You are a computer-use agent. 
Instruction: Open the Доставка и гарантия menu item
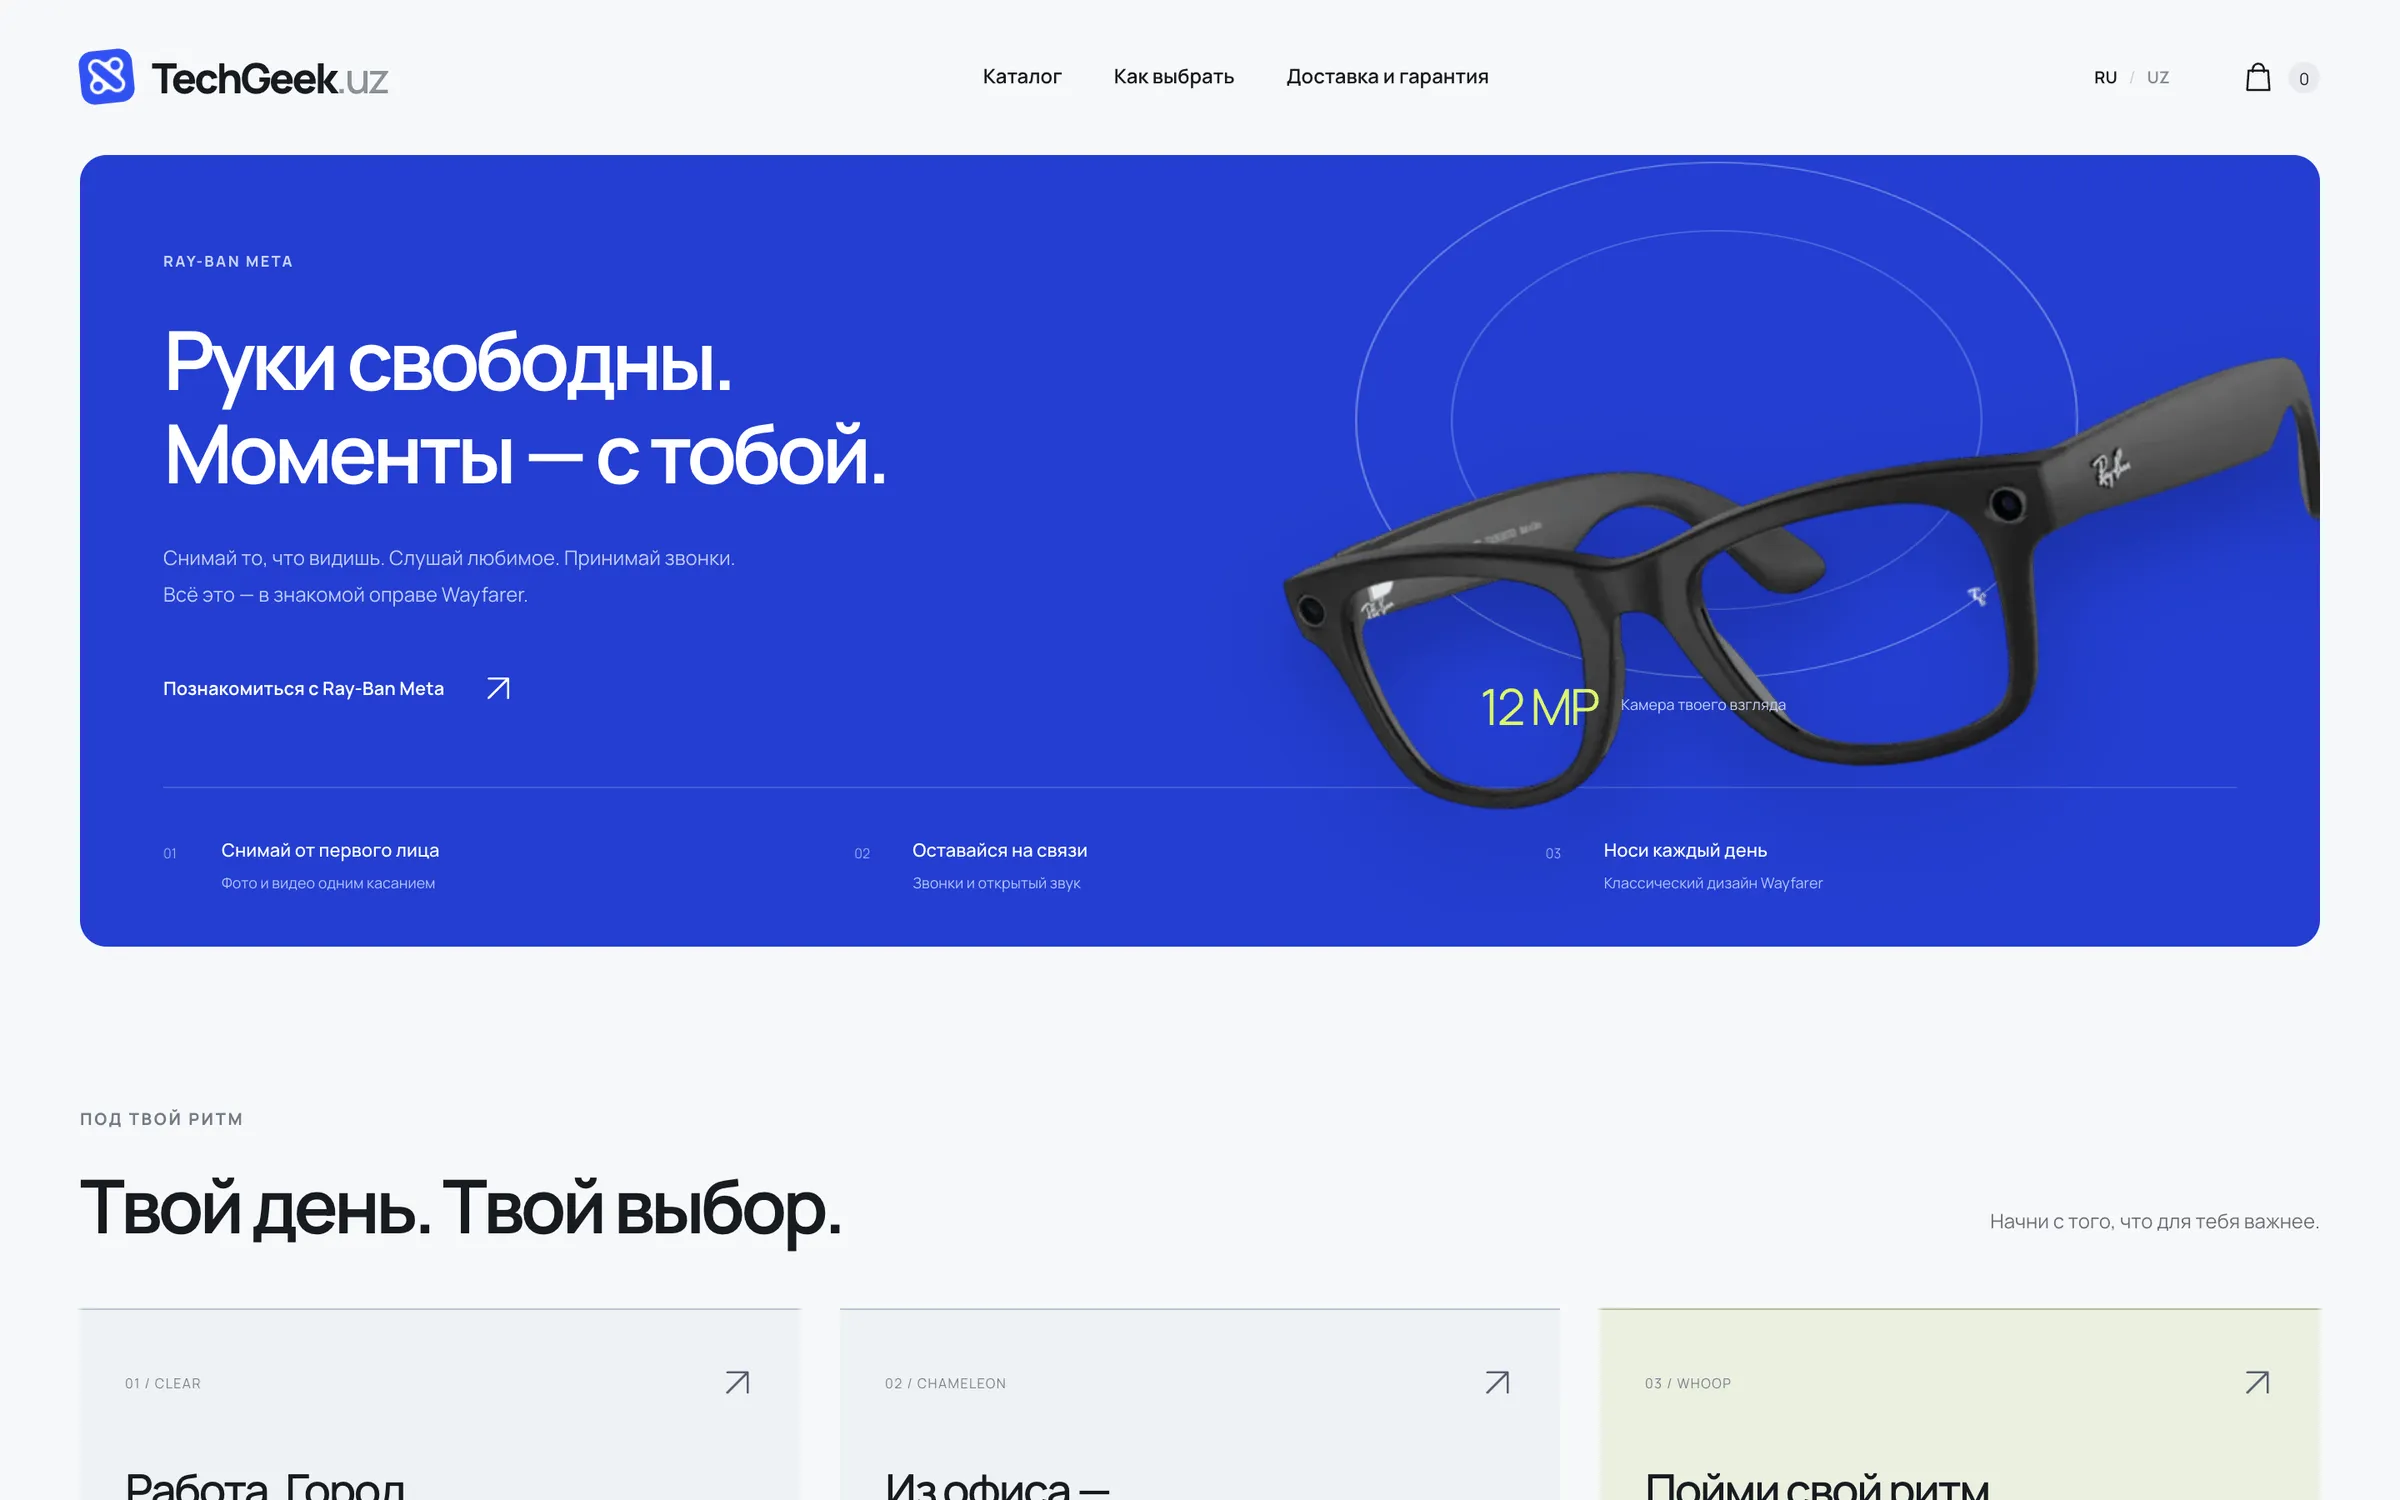tap(1387, 77)
